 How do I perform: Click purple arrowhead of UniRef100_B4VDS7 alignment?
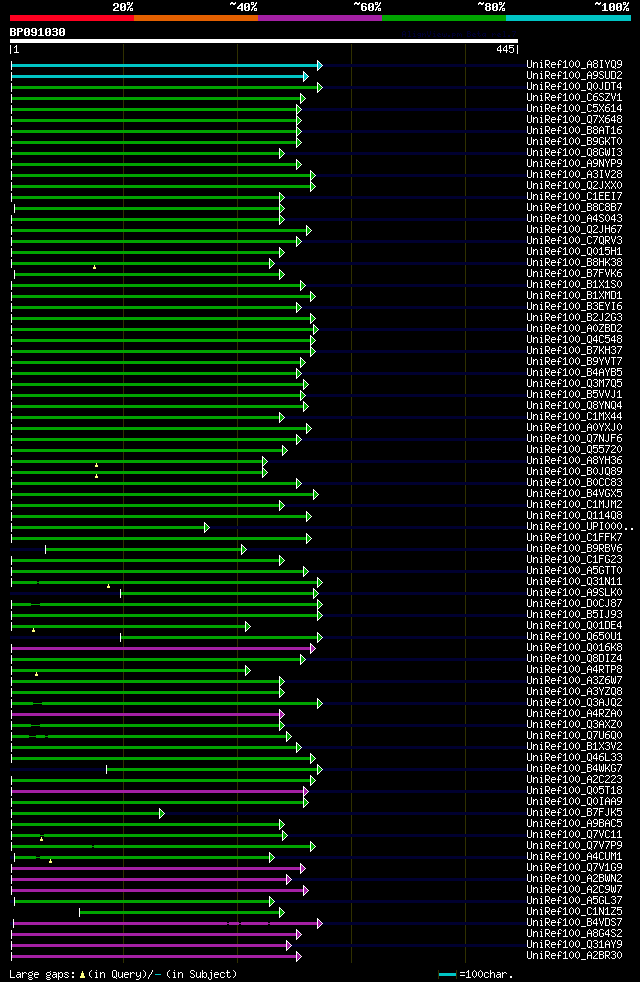(x=320, y=924)
